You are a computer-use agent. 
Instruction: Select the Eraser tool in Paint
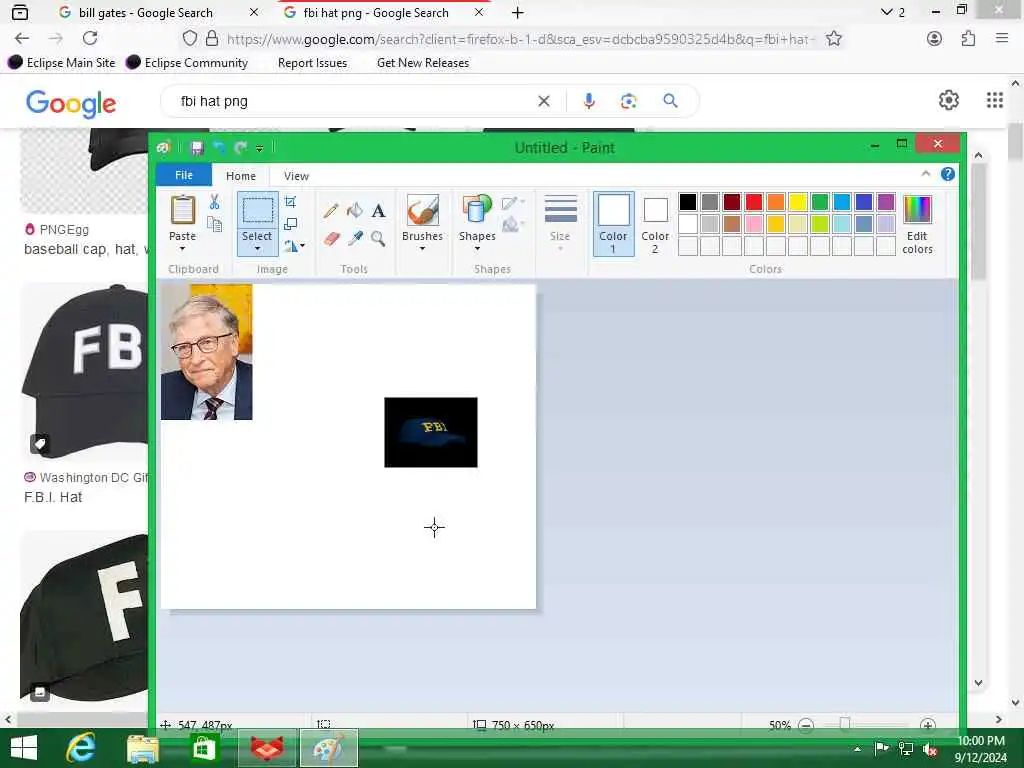[x=331, y=238]
